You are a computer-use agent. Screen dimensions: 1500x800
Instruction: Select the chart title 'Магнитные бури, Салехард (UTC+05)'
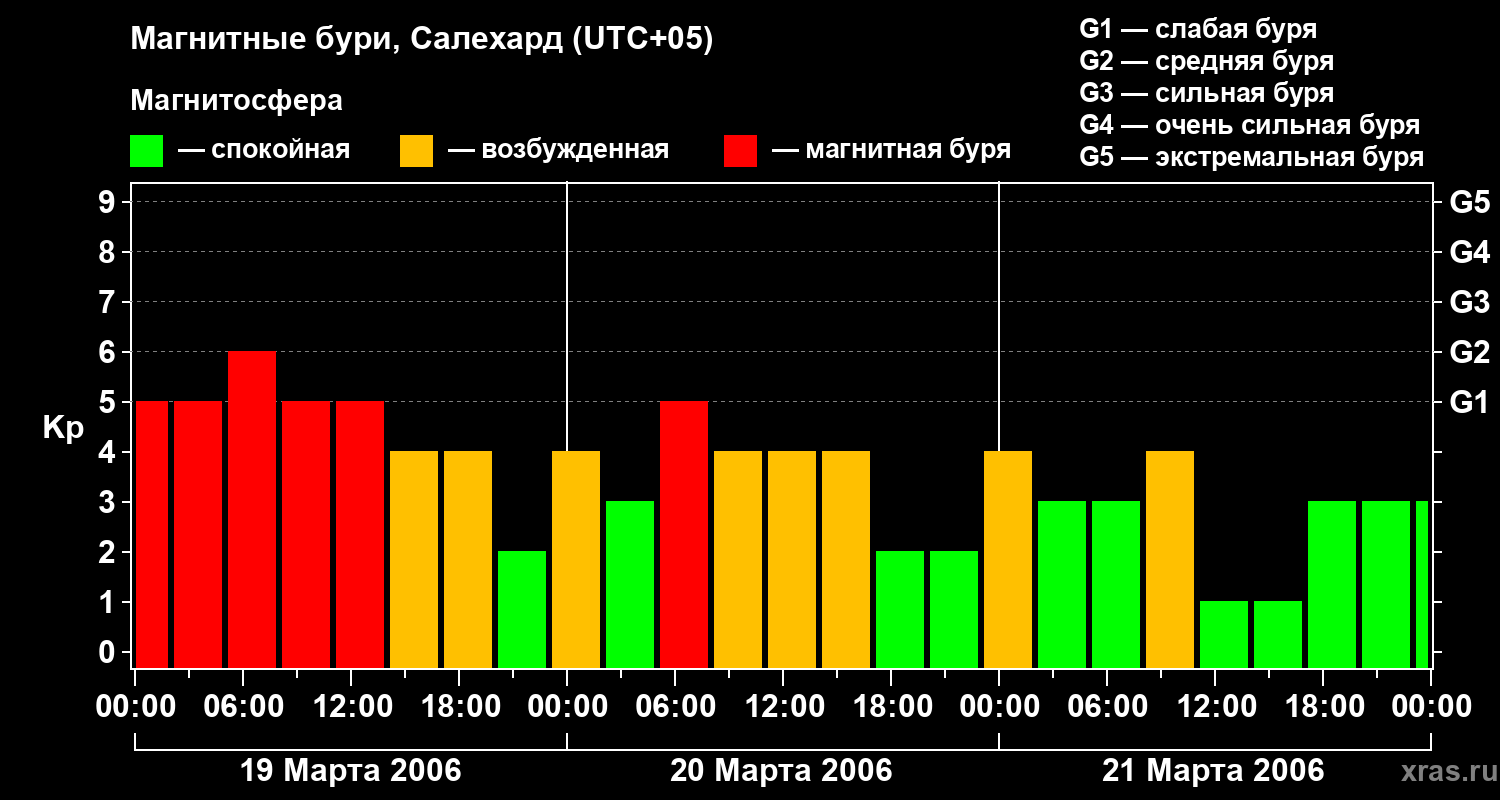422,41
